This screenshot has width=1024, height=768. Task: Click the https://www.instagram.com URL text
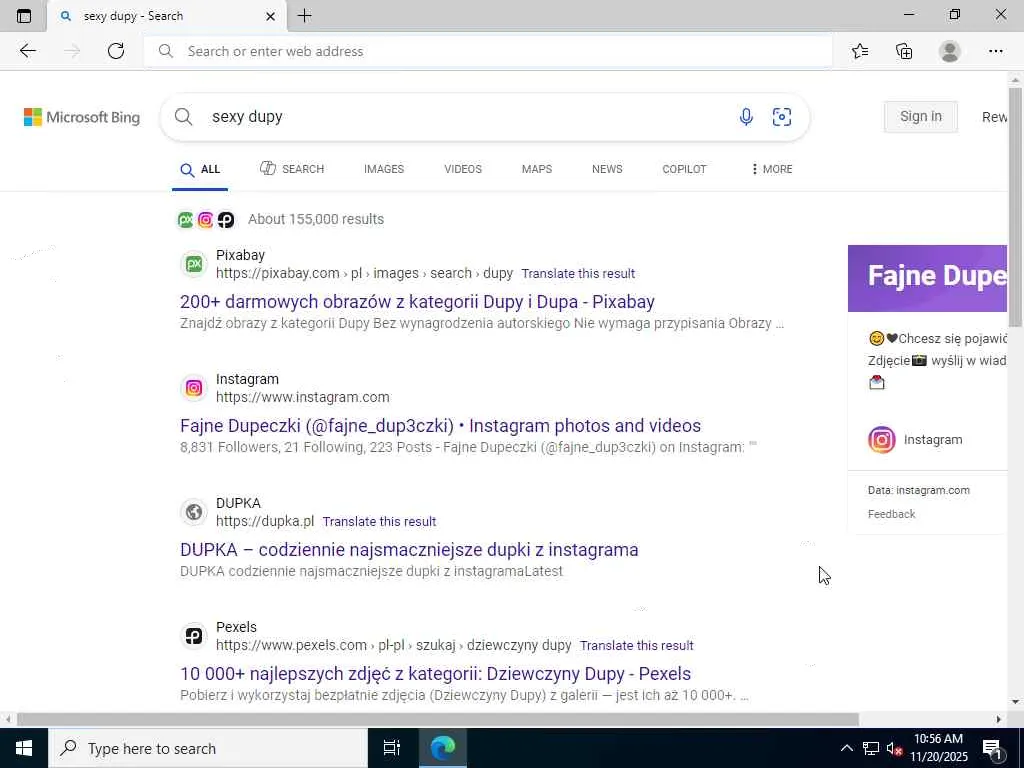302,398
